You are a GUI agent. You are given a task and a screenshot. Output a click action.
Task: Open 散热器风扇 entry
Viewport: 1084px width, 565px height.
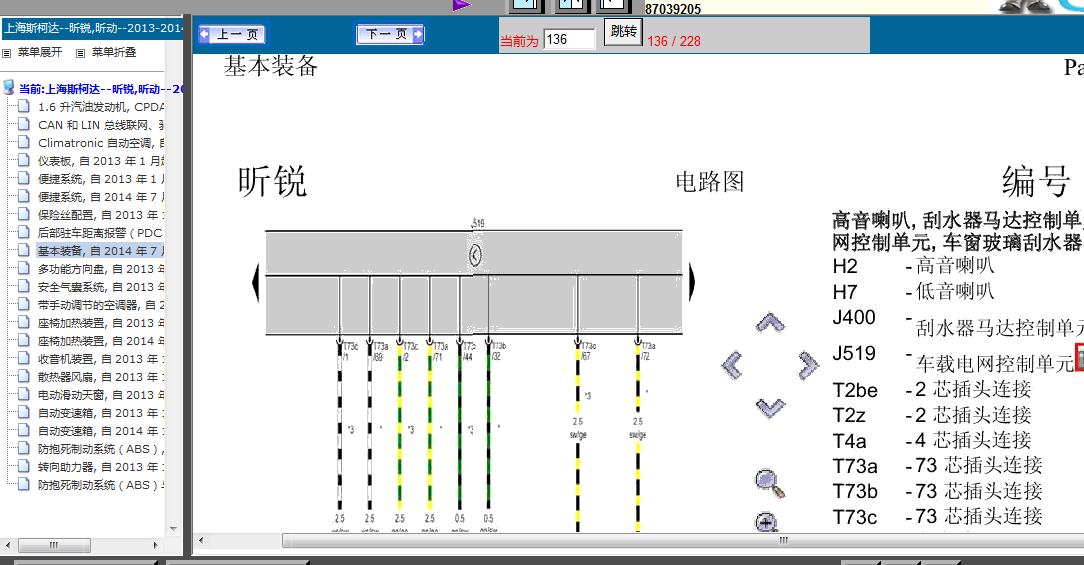(101, 376)
